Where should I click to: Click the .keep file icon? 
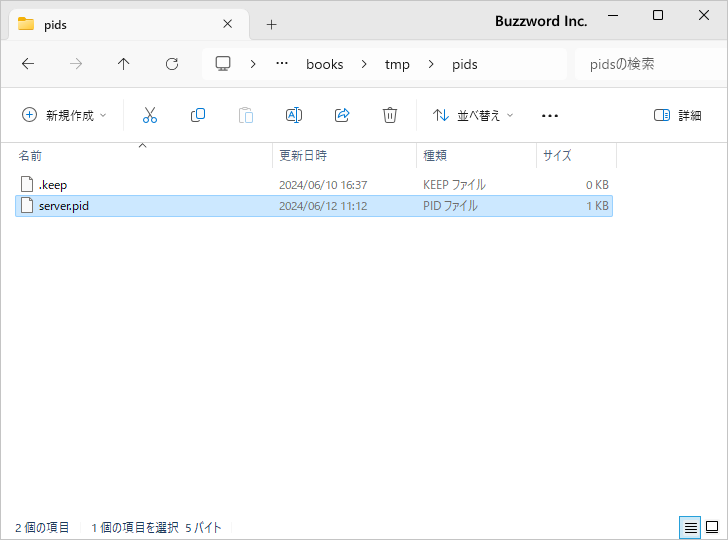[27, 184]
